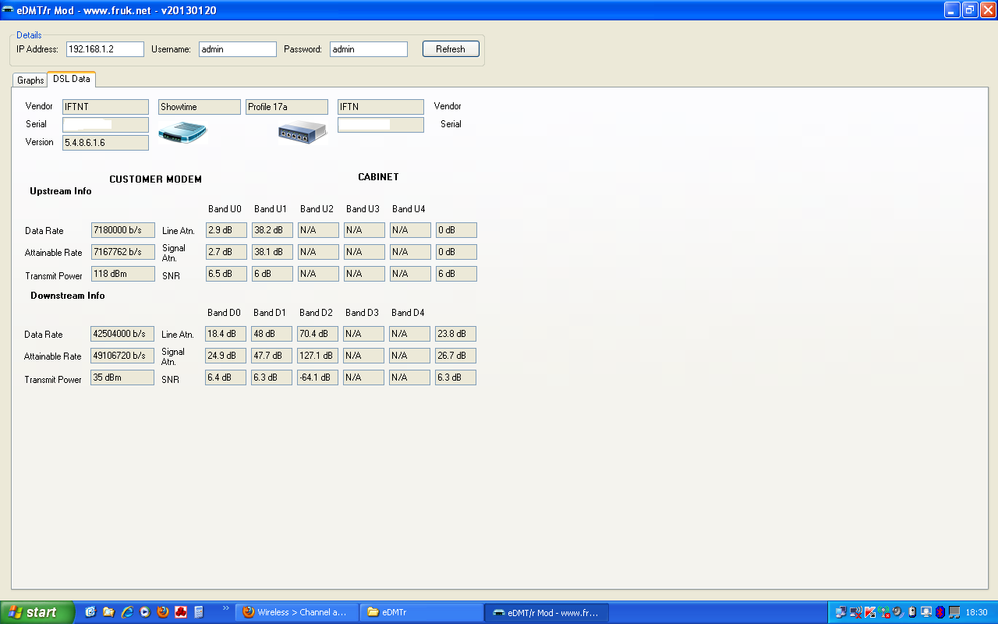The height and width of the screenshot is (624, 998).
Task: Click the eDMT/r app icon in title bar
Action: [x=8, y=10]
